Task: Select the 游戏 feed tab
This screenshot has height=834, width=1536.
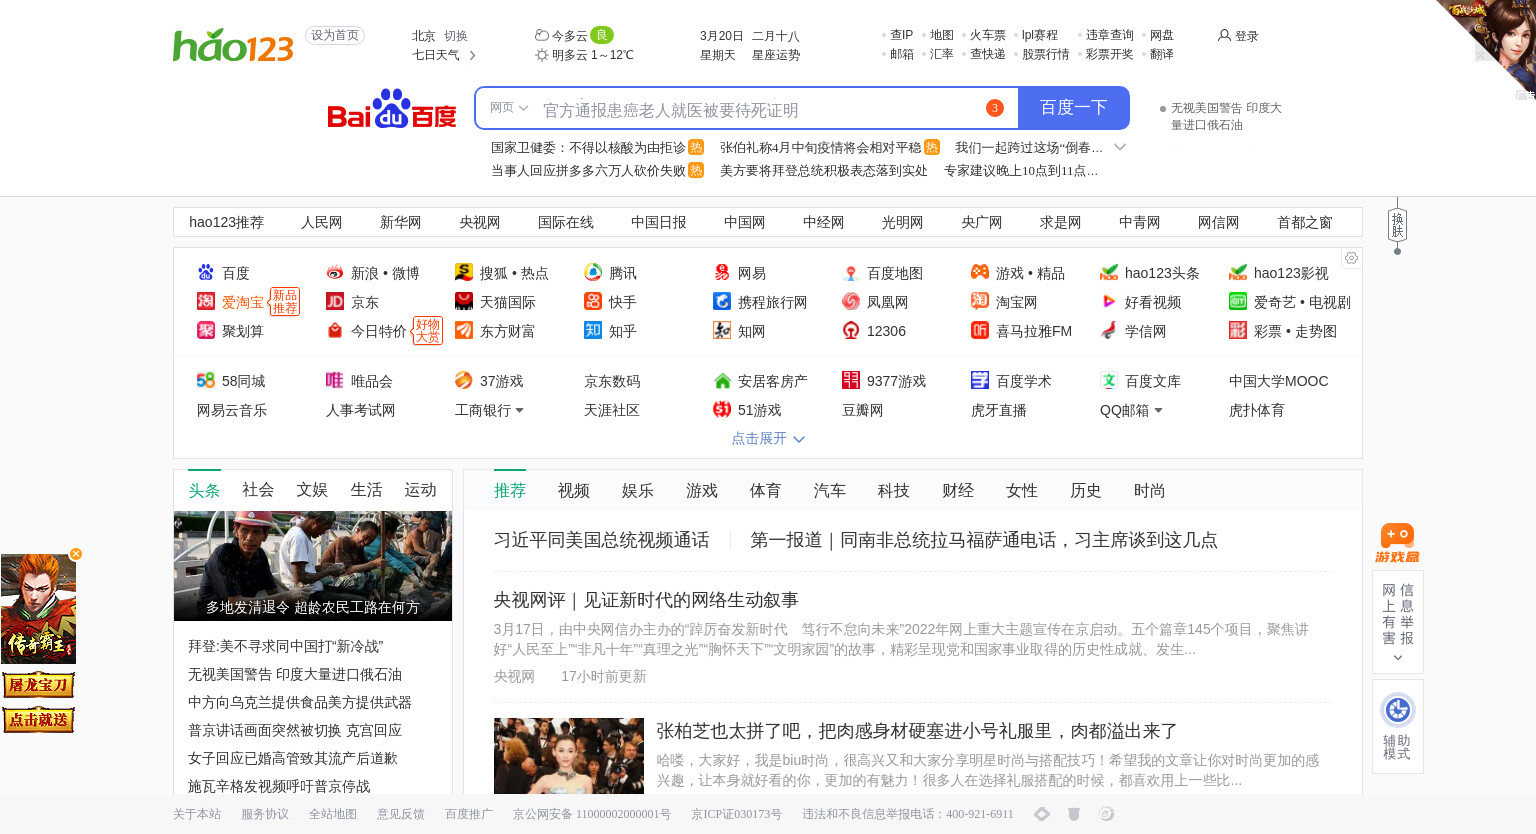Action: point(702,490)
